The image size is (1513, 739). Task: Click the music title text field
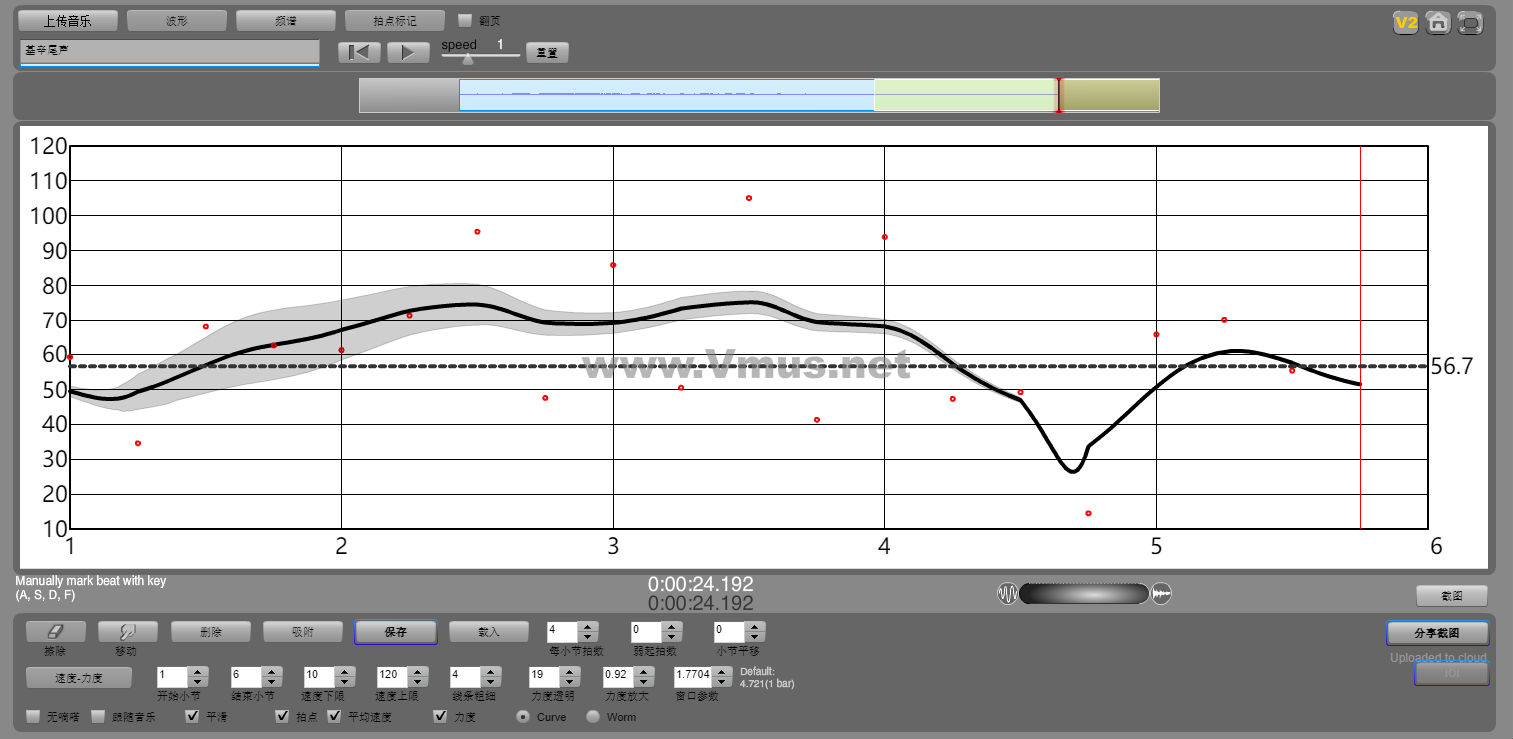[x=169, y=51]
